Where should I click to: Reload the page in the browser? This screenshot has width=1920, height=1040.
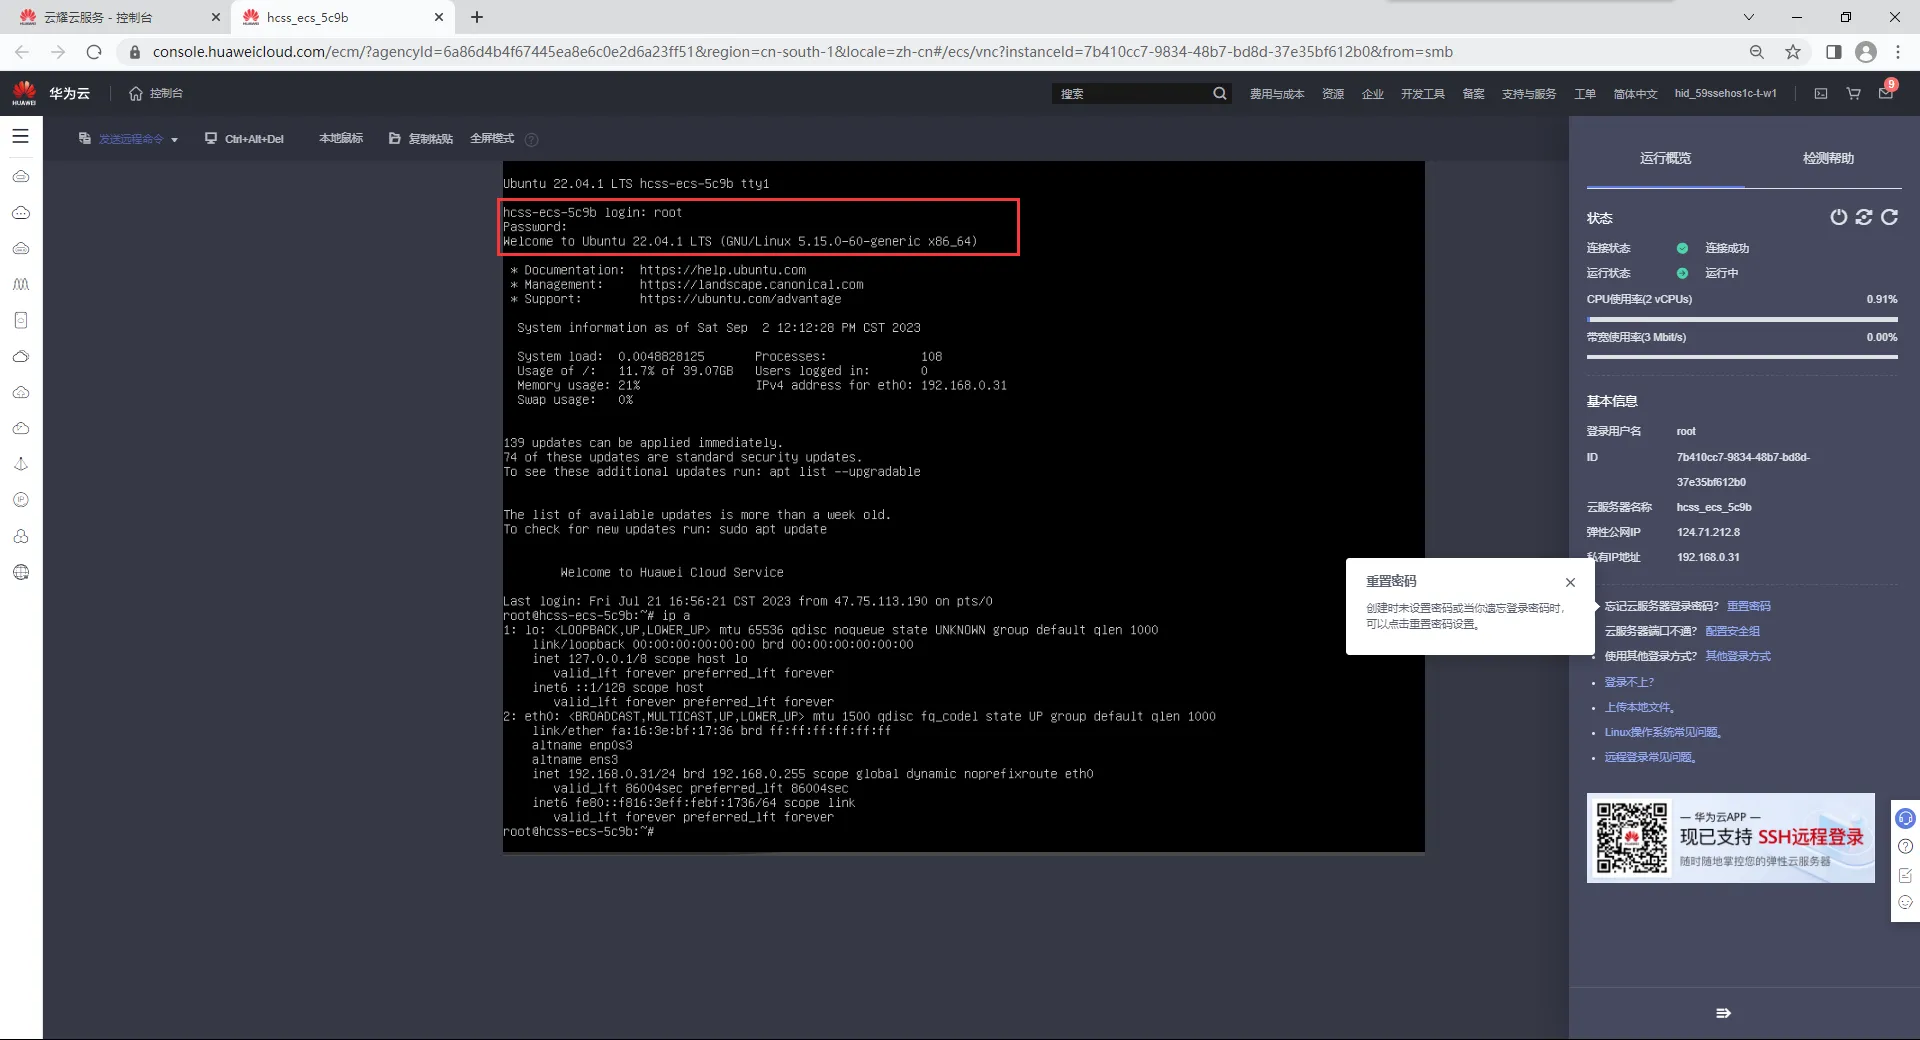coord(94,52)
